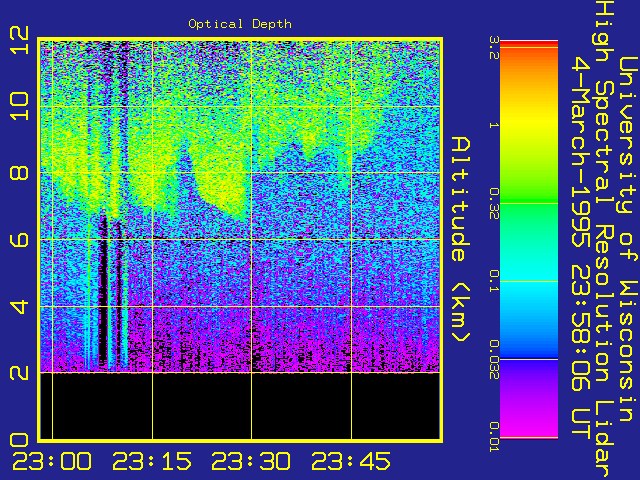Click the 23:00 time axis label
This screenshot has height=480, width=640.
pyautogui.click(x=52, y=462)
